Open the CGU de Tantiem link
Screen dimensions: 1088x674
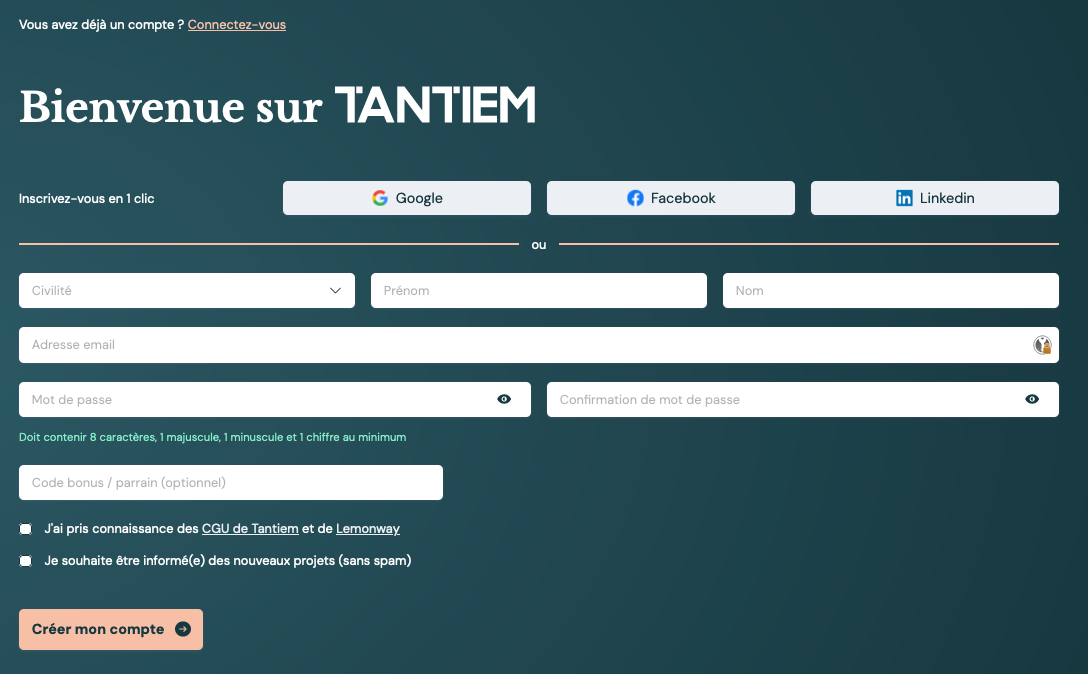click(250, 529)
